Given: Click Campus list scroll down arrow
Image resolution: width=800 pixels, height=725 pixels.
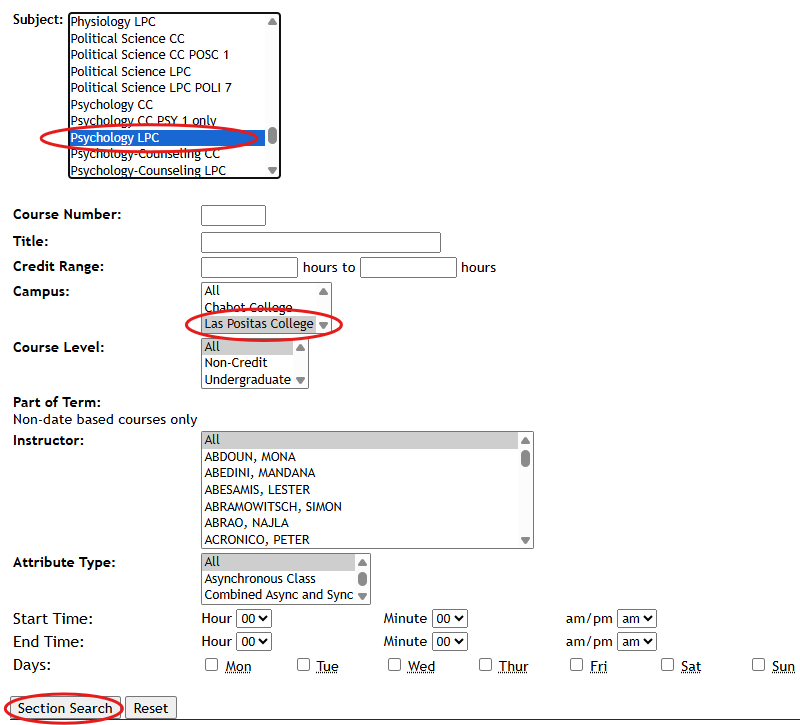Looking at the screenshot, I should (323, 325).
